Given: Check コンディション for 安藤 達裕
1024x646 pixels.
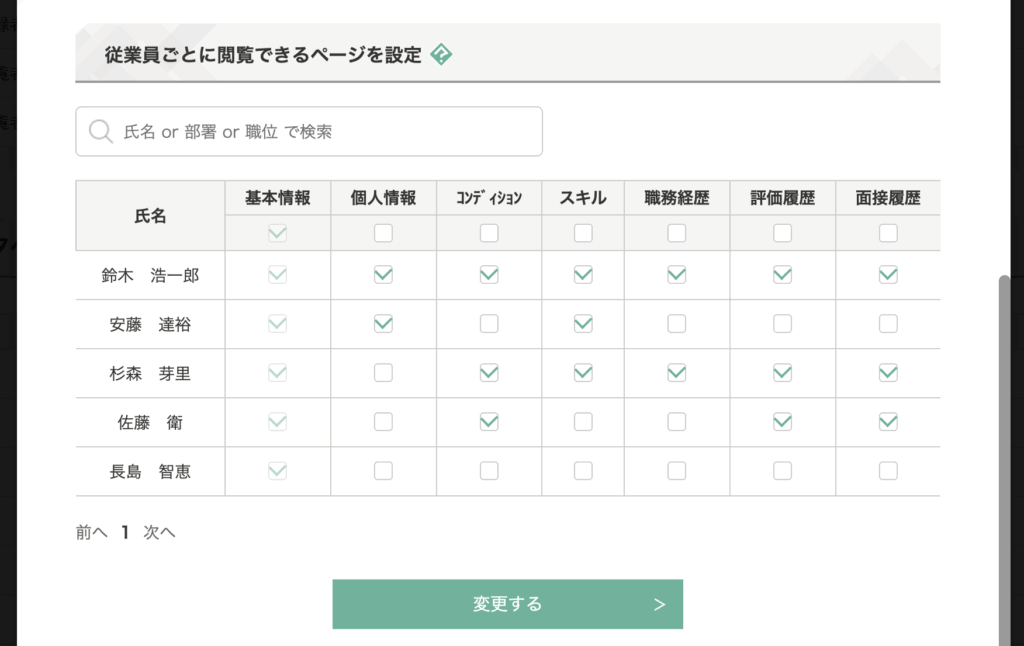Looking at the screenshot, I should (489, 324).
